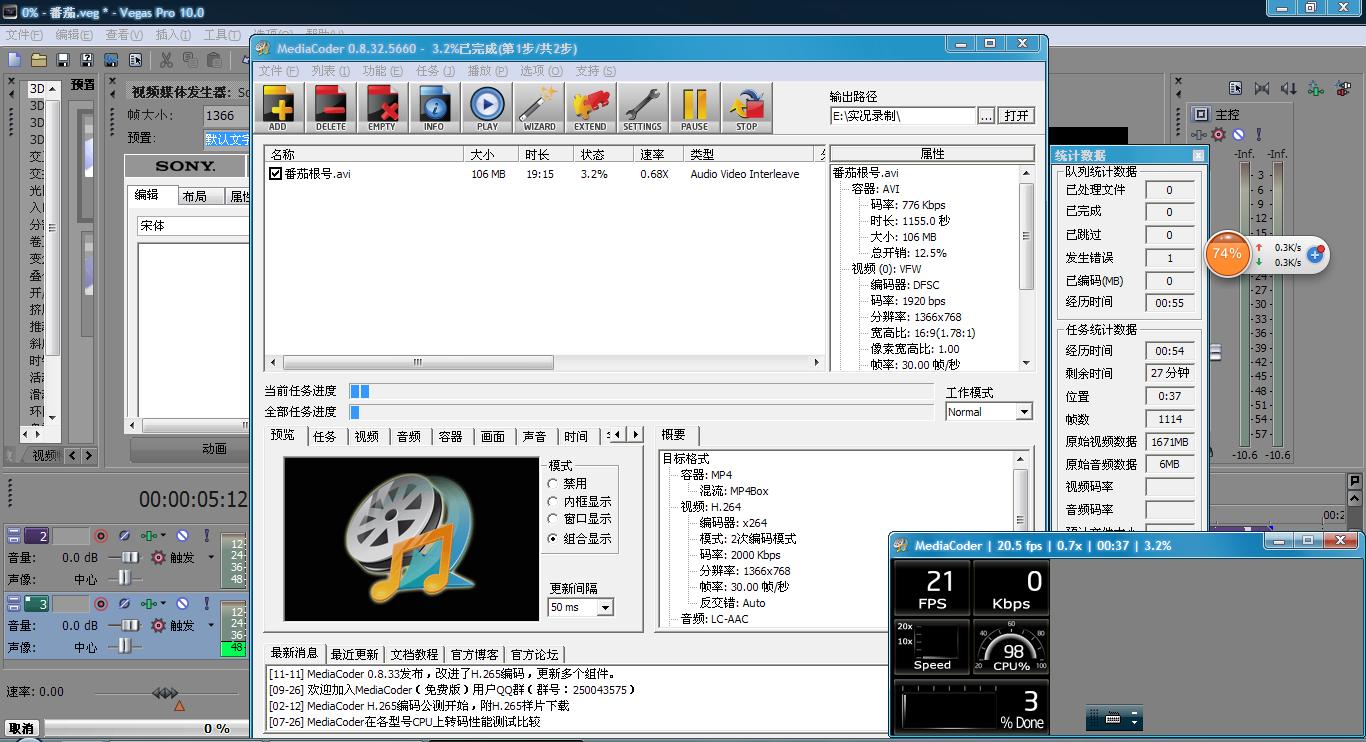Invert phase on audio track 2
Image resolution: width=1366 pixels, height=742 pixels.
point(125,536)
